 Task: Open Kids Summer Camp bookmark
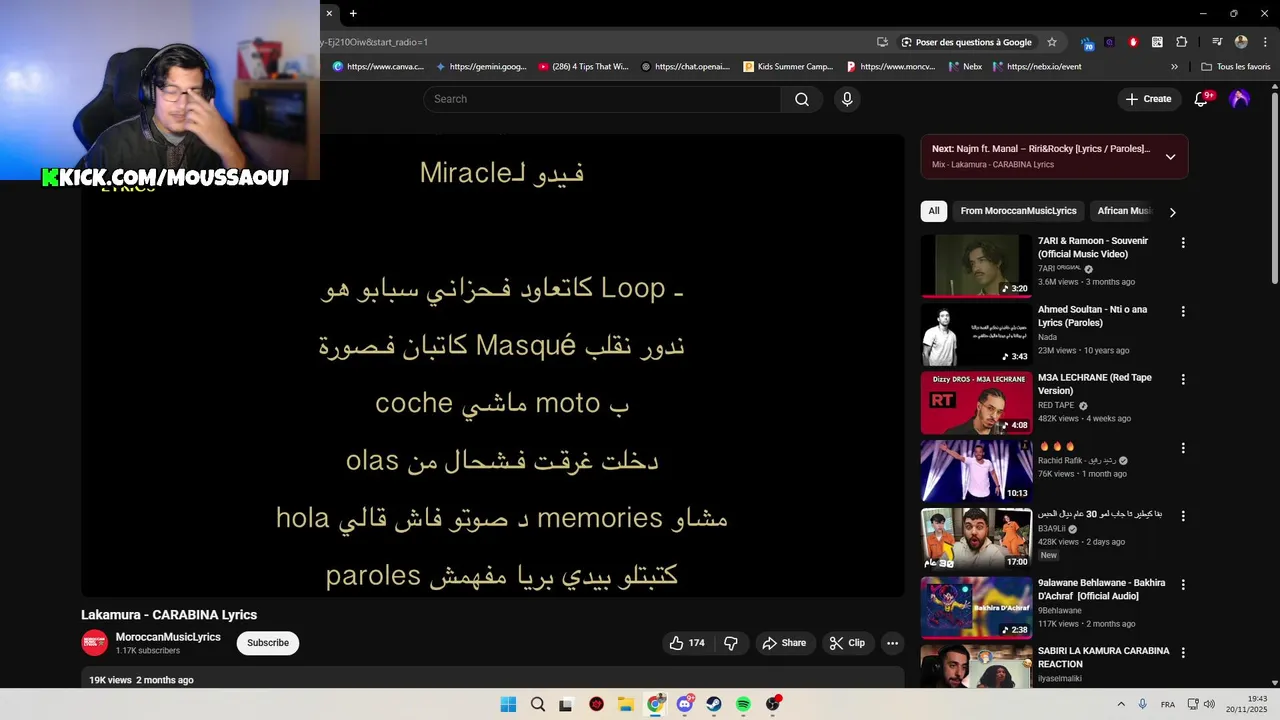click(789, 67)
